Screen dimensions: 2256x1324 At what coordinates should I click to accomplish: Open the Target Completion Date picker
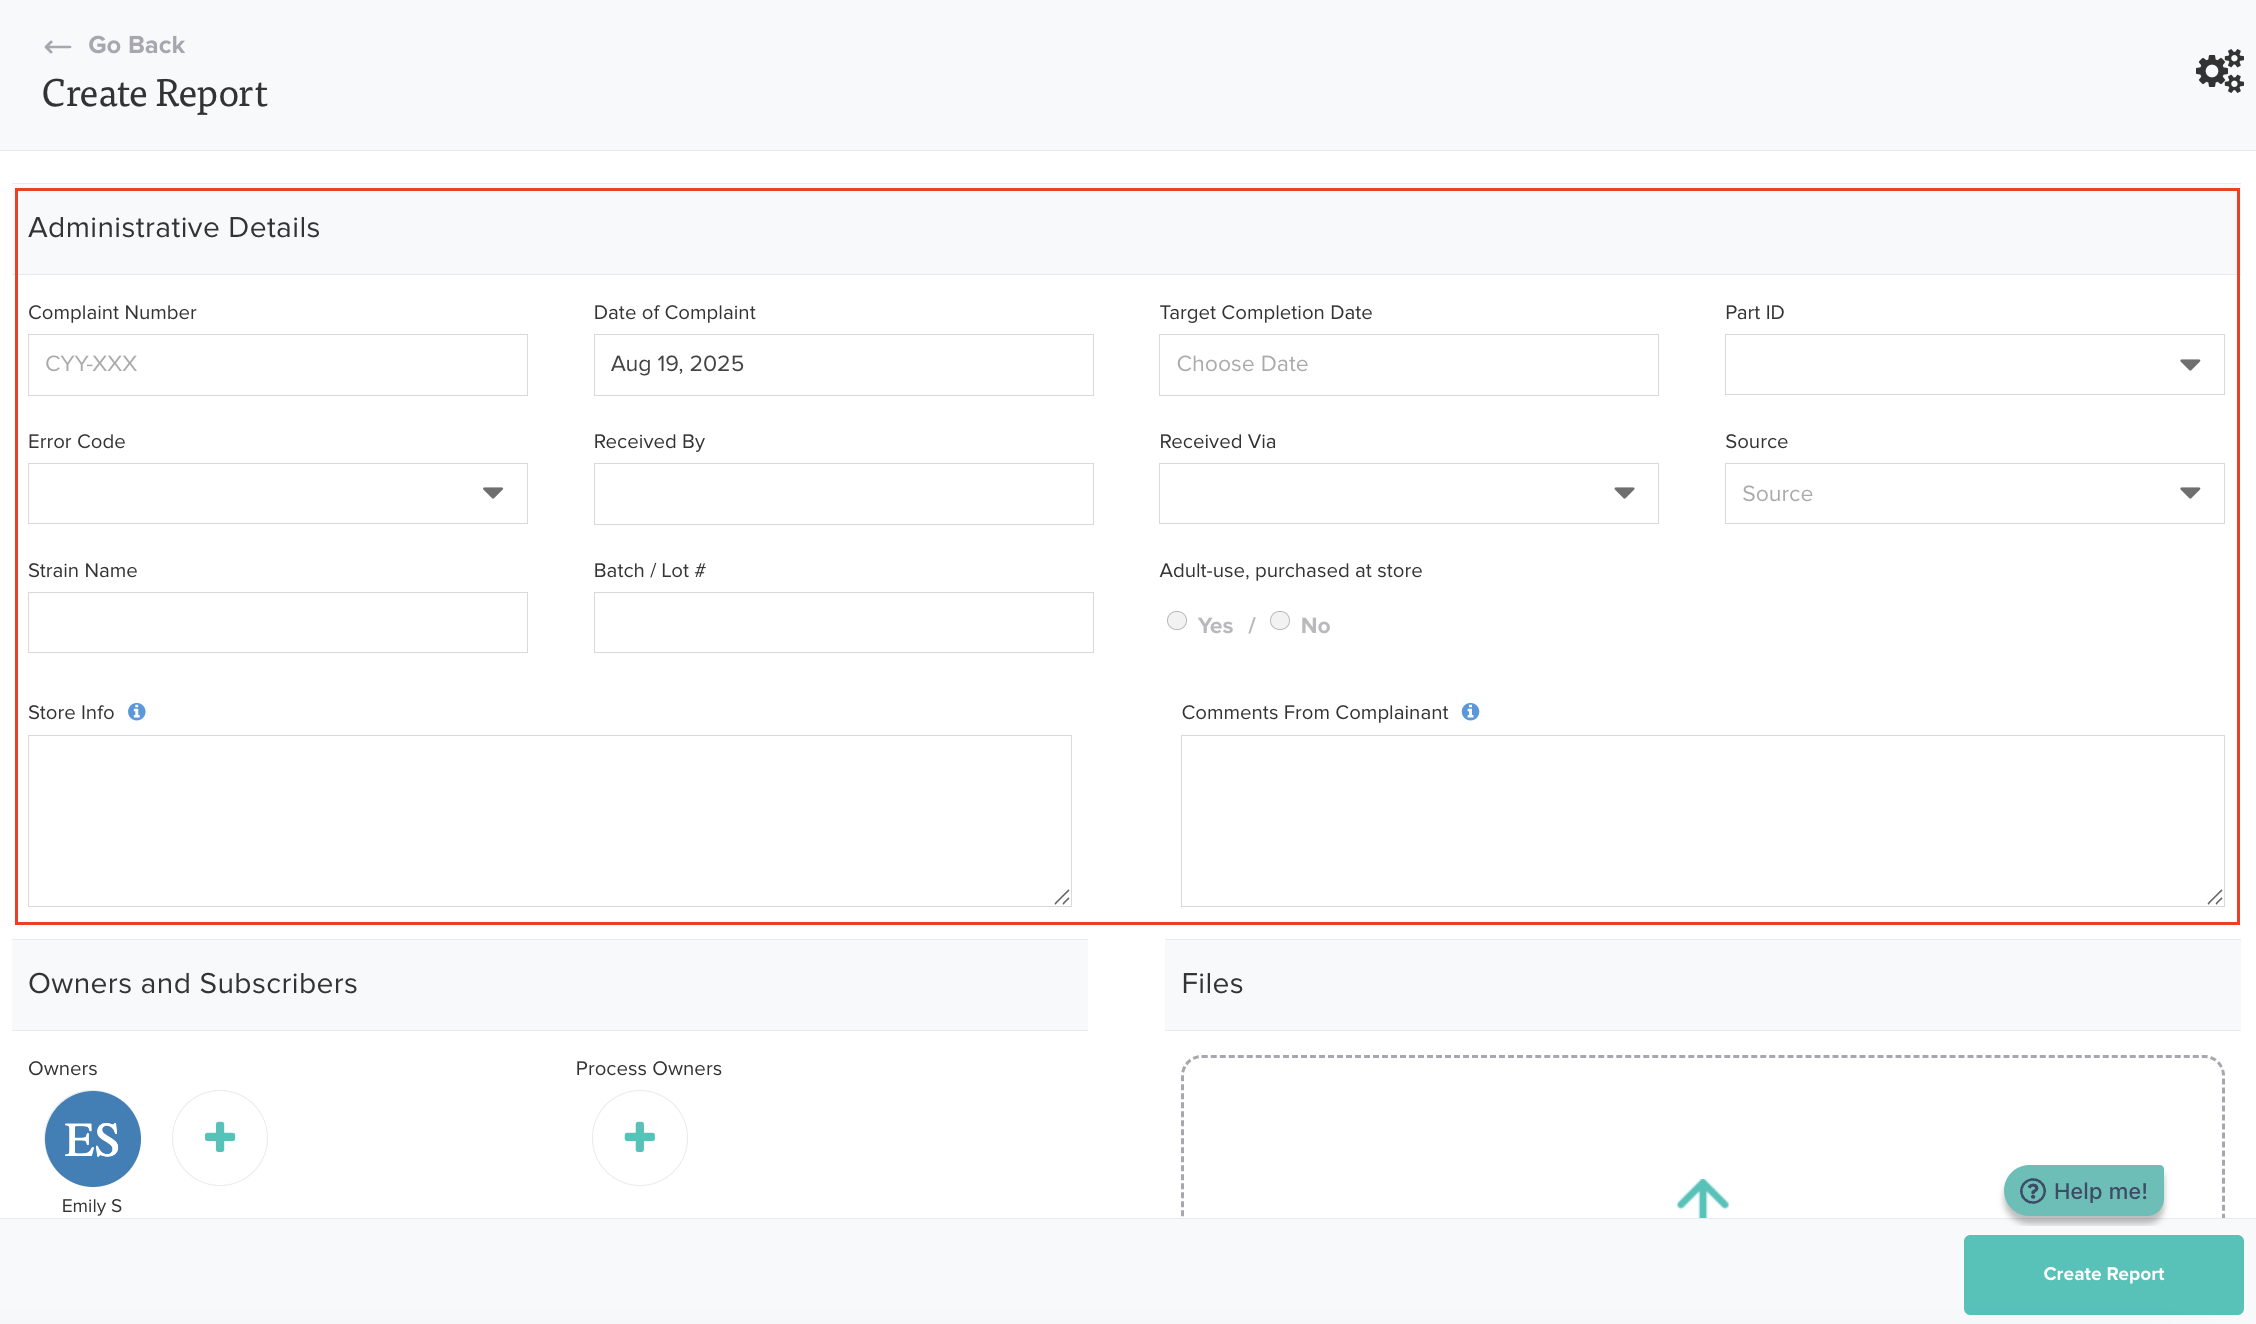click(1408, 365)
